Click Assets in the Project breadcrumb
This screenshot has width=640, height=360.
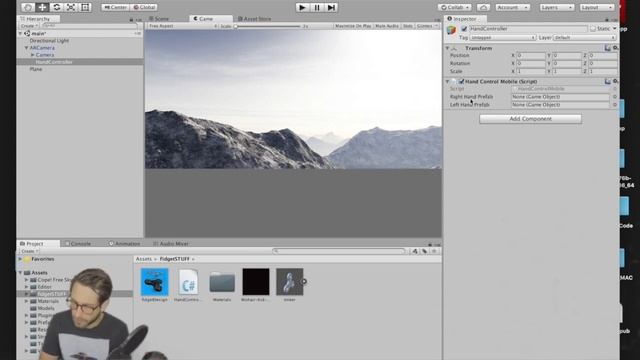point(144,259)
